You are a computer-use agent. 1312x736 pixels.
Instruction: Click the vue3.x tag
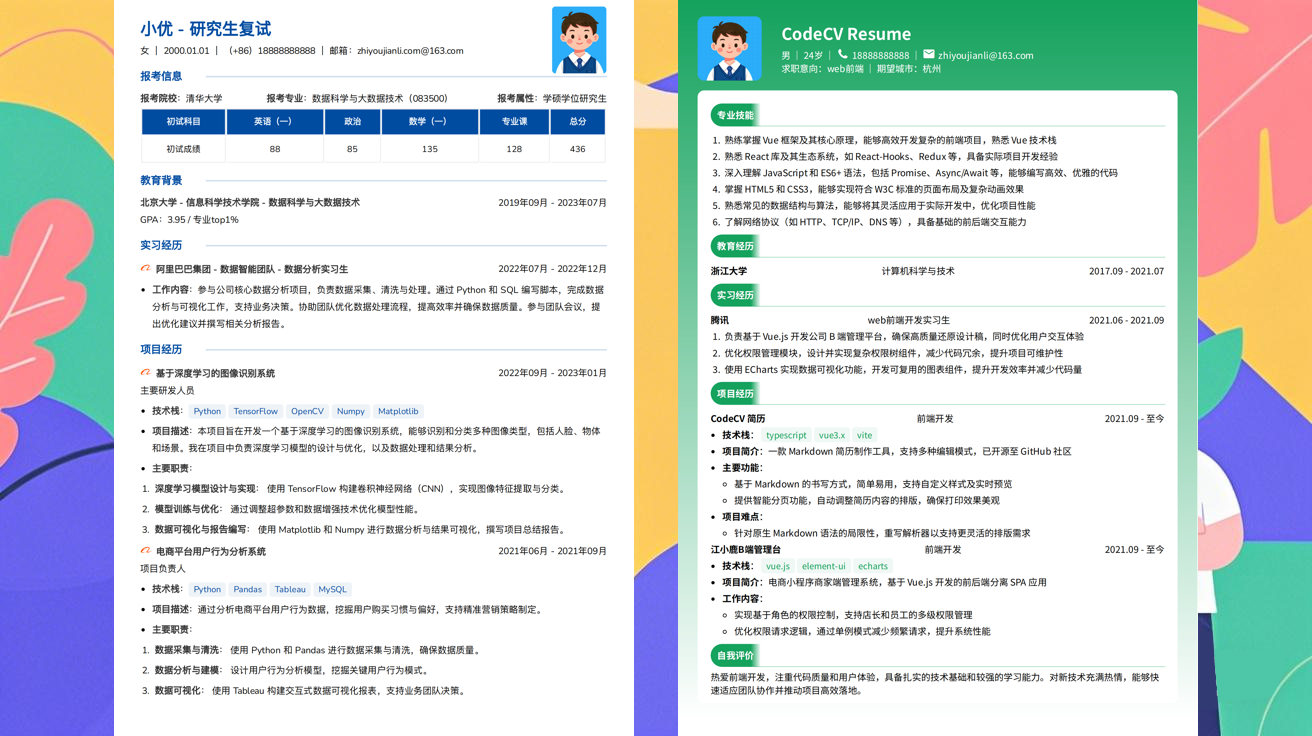pos(832,435)
